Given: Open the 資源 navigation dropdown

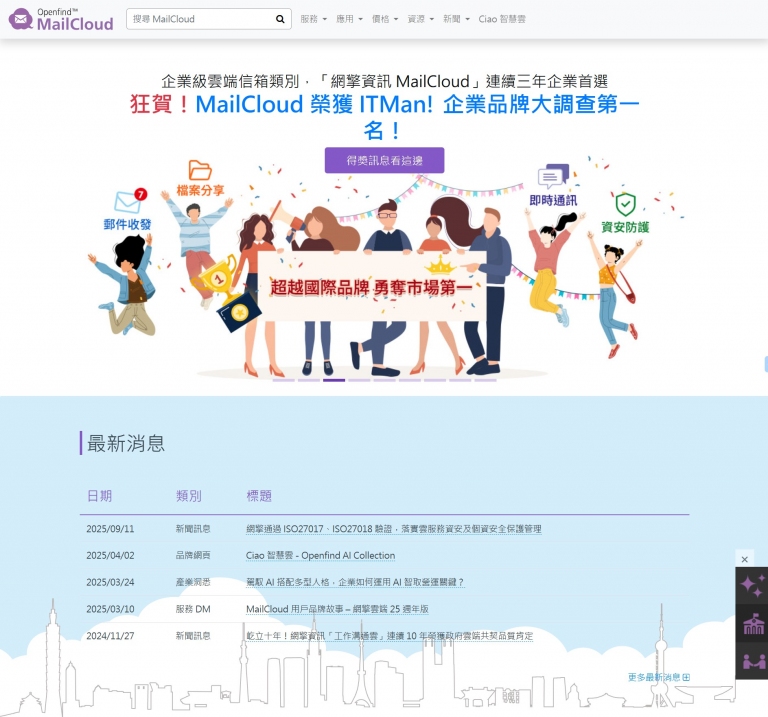Looking at the screenshot, I should pos(420,19).
